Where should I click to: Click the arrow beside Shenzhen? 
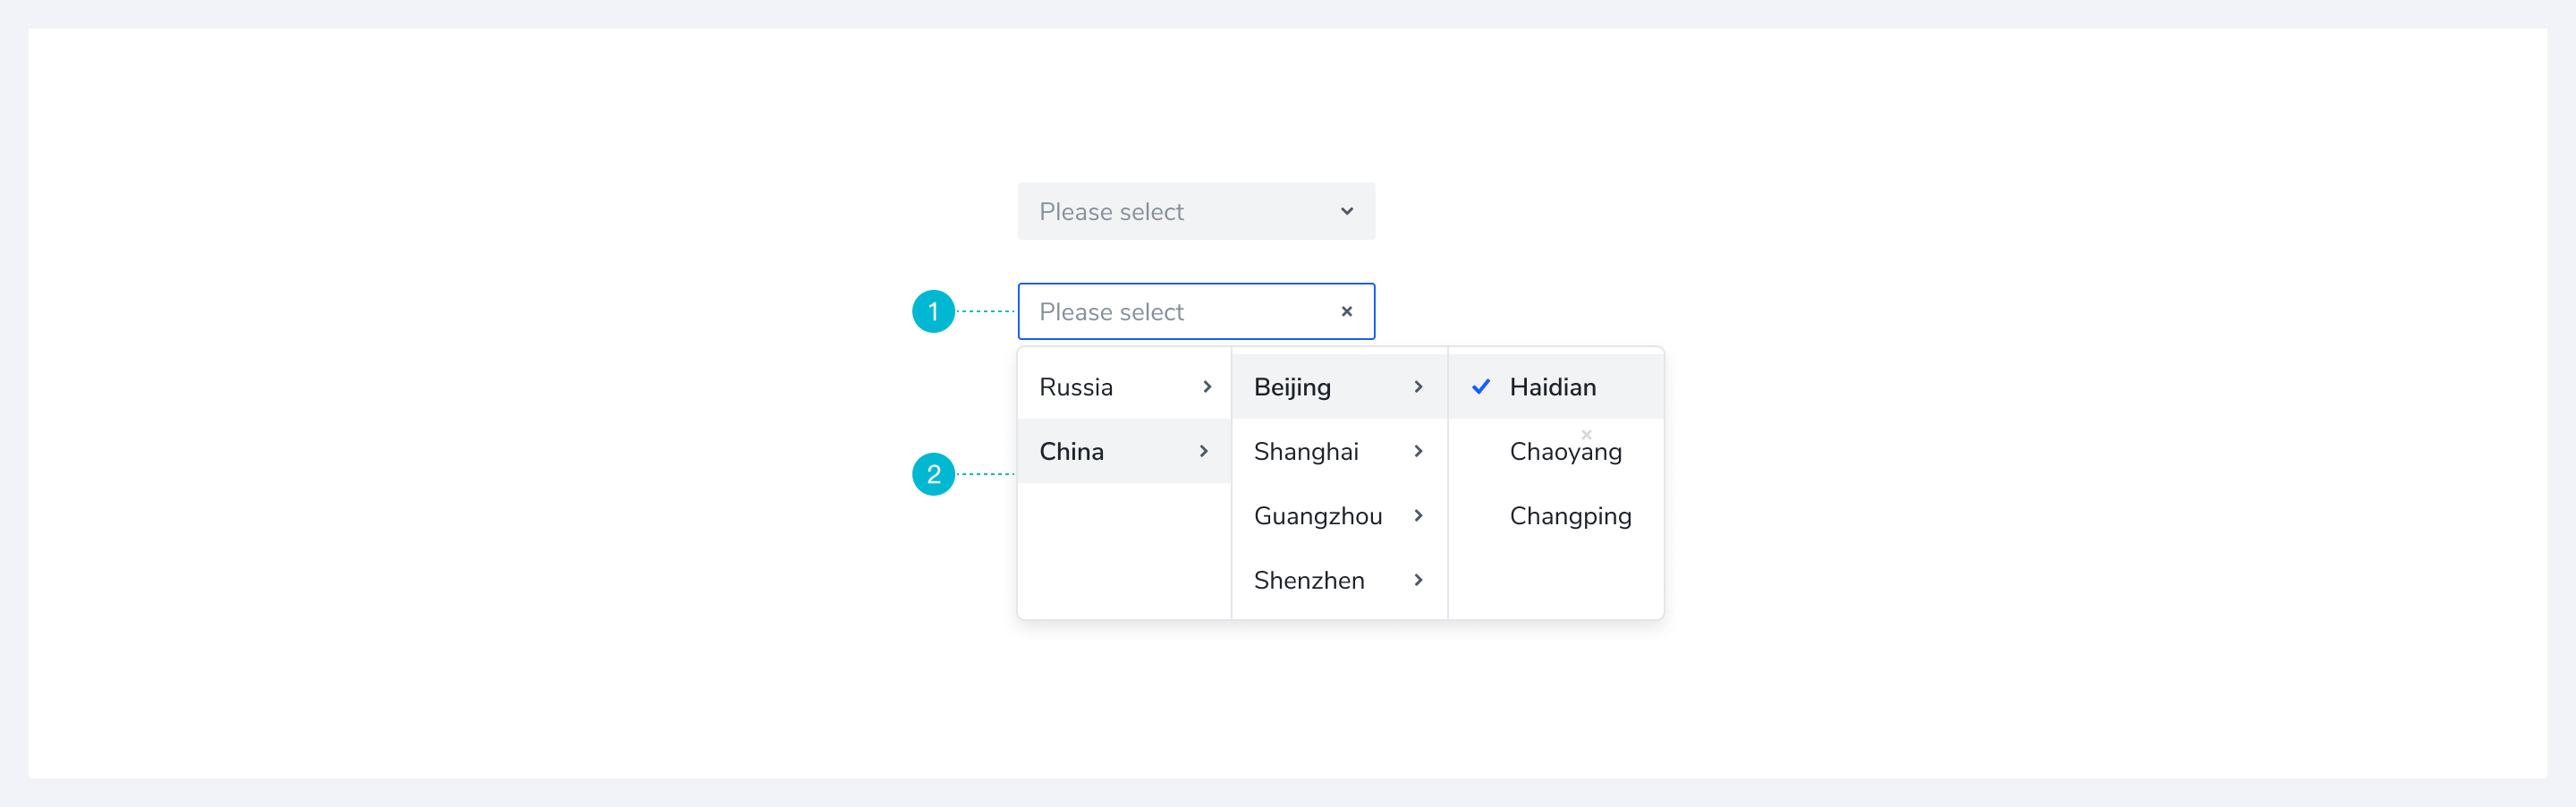[1418, 580]
